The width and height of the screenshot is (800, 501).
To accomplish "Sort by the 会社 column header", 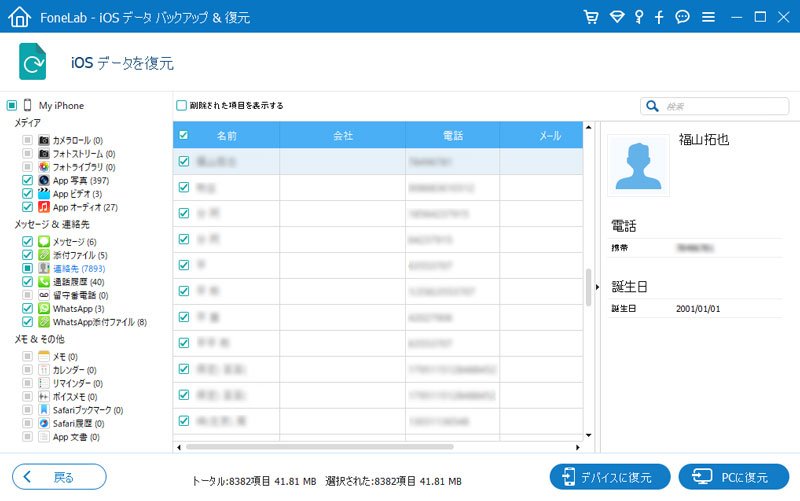I will pyautogui.click(x=343, y=135).
